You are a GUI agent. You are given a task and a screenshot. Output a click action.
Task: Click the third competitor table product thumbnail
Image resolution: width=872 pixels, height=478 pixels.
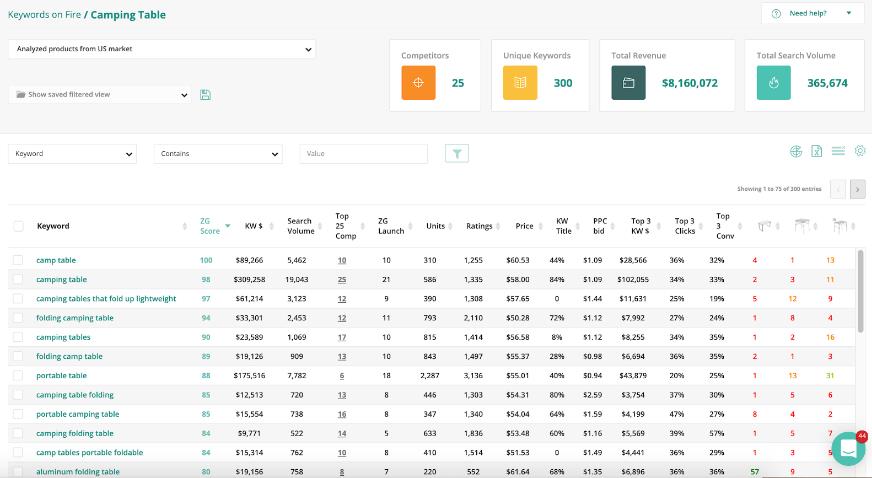tap(840, 226)
